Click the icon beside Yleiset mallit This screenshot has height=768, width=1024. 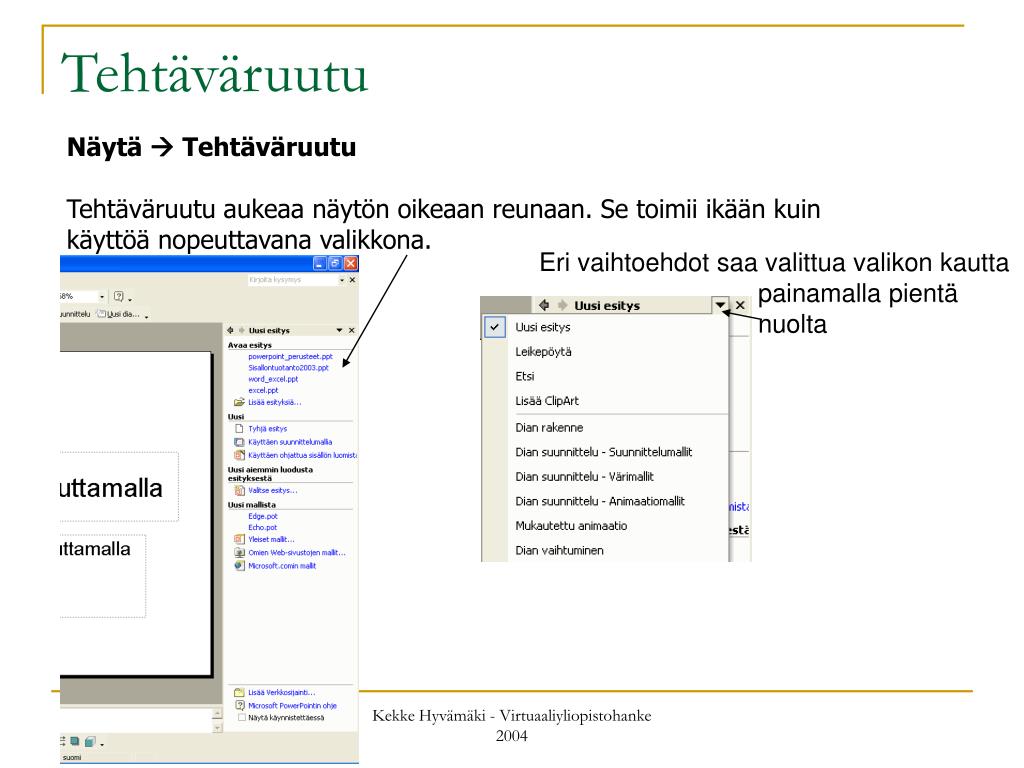239,539
